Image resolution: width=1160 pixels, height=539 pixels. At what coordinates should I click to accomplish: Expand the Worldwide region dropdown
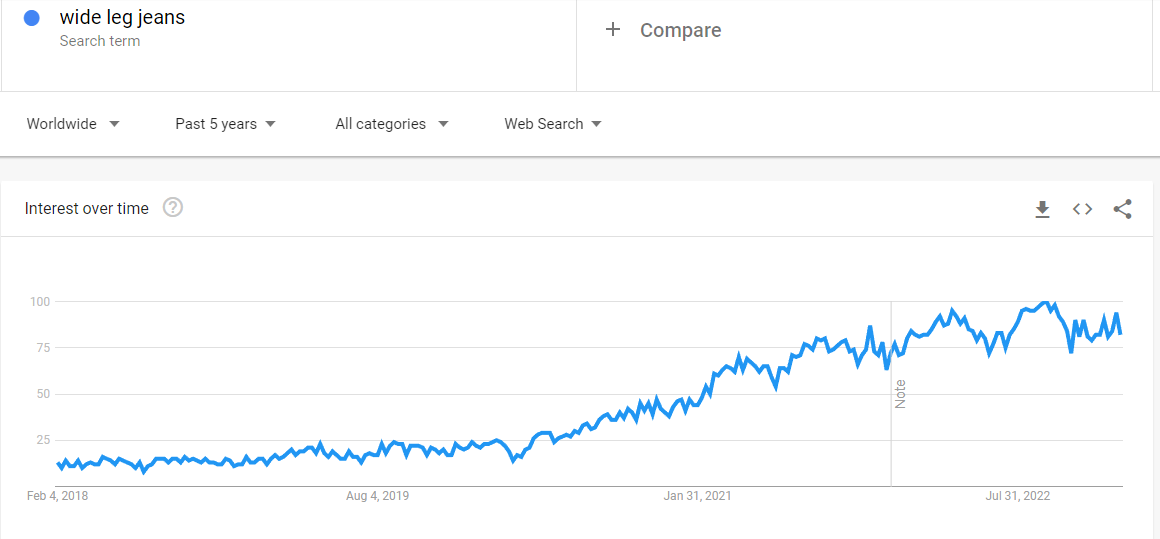[73, 124]
